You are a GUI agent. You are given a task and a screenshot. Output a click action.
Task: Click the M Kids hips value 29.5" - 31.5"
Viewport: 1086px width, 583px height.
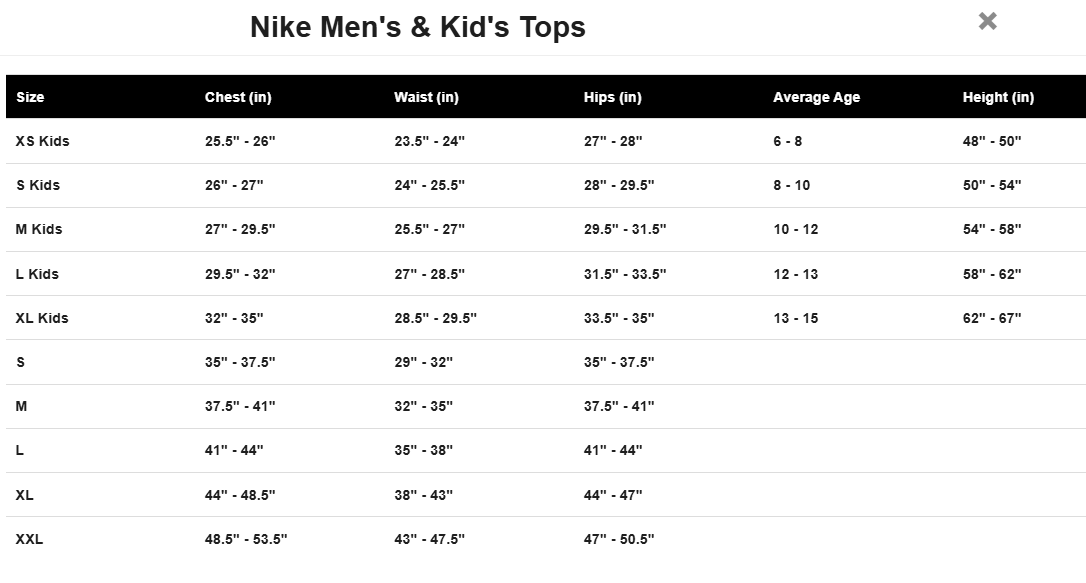(x=625, y=229)
